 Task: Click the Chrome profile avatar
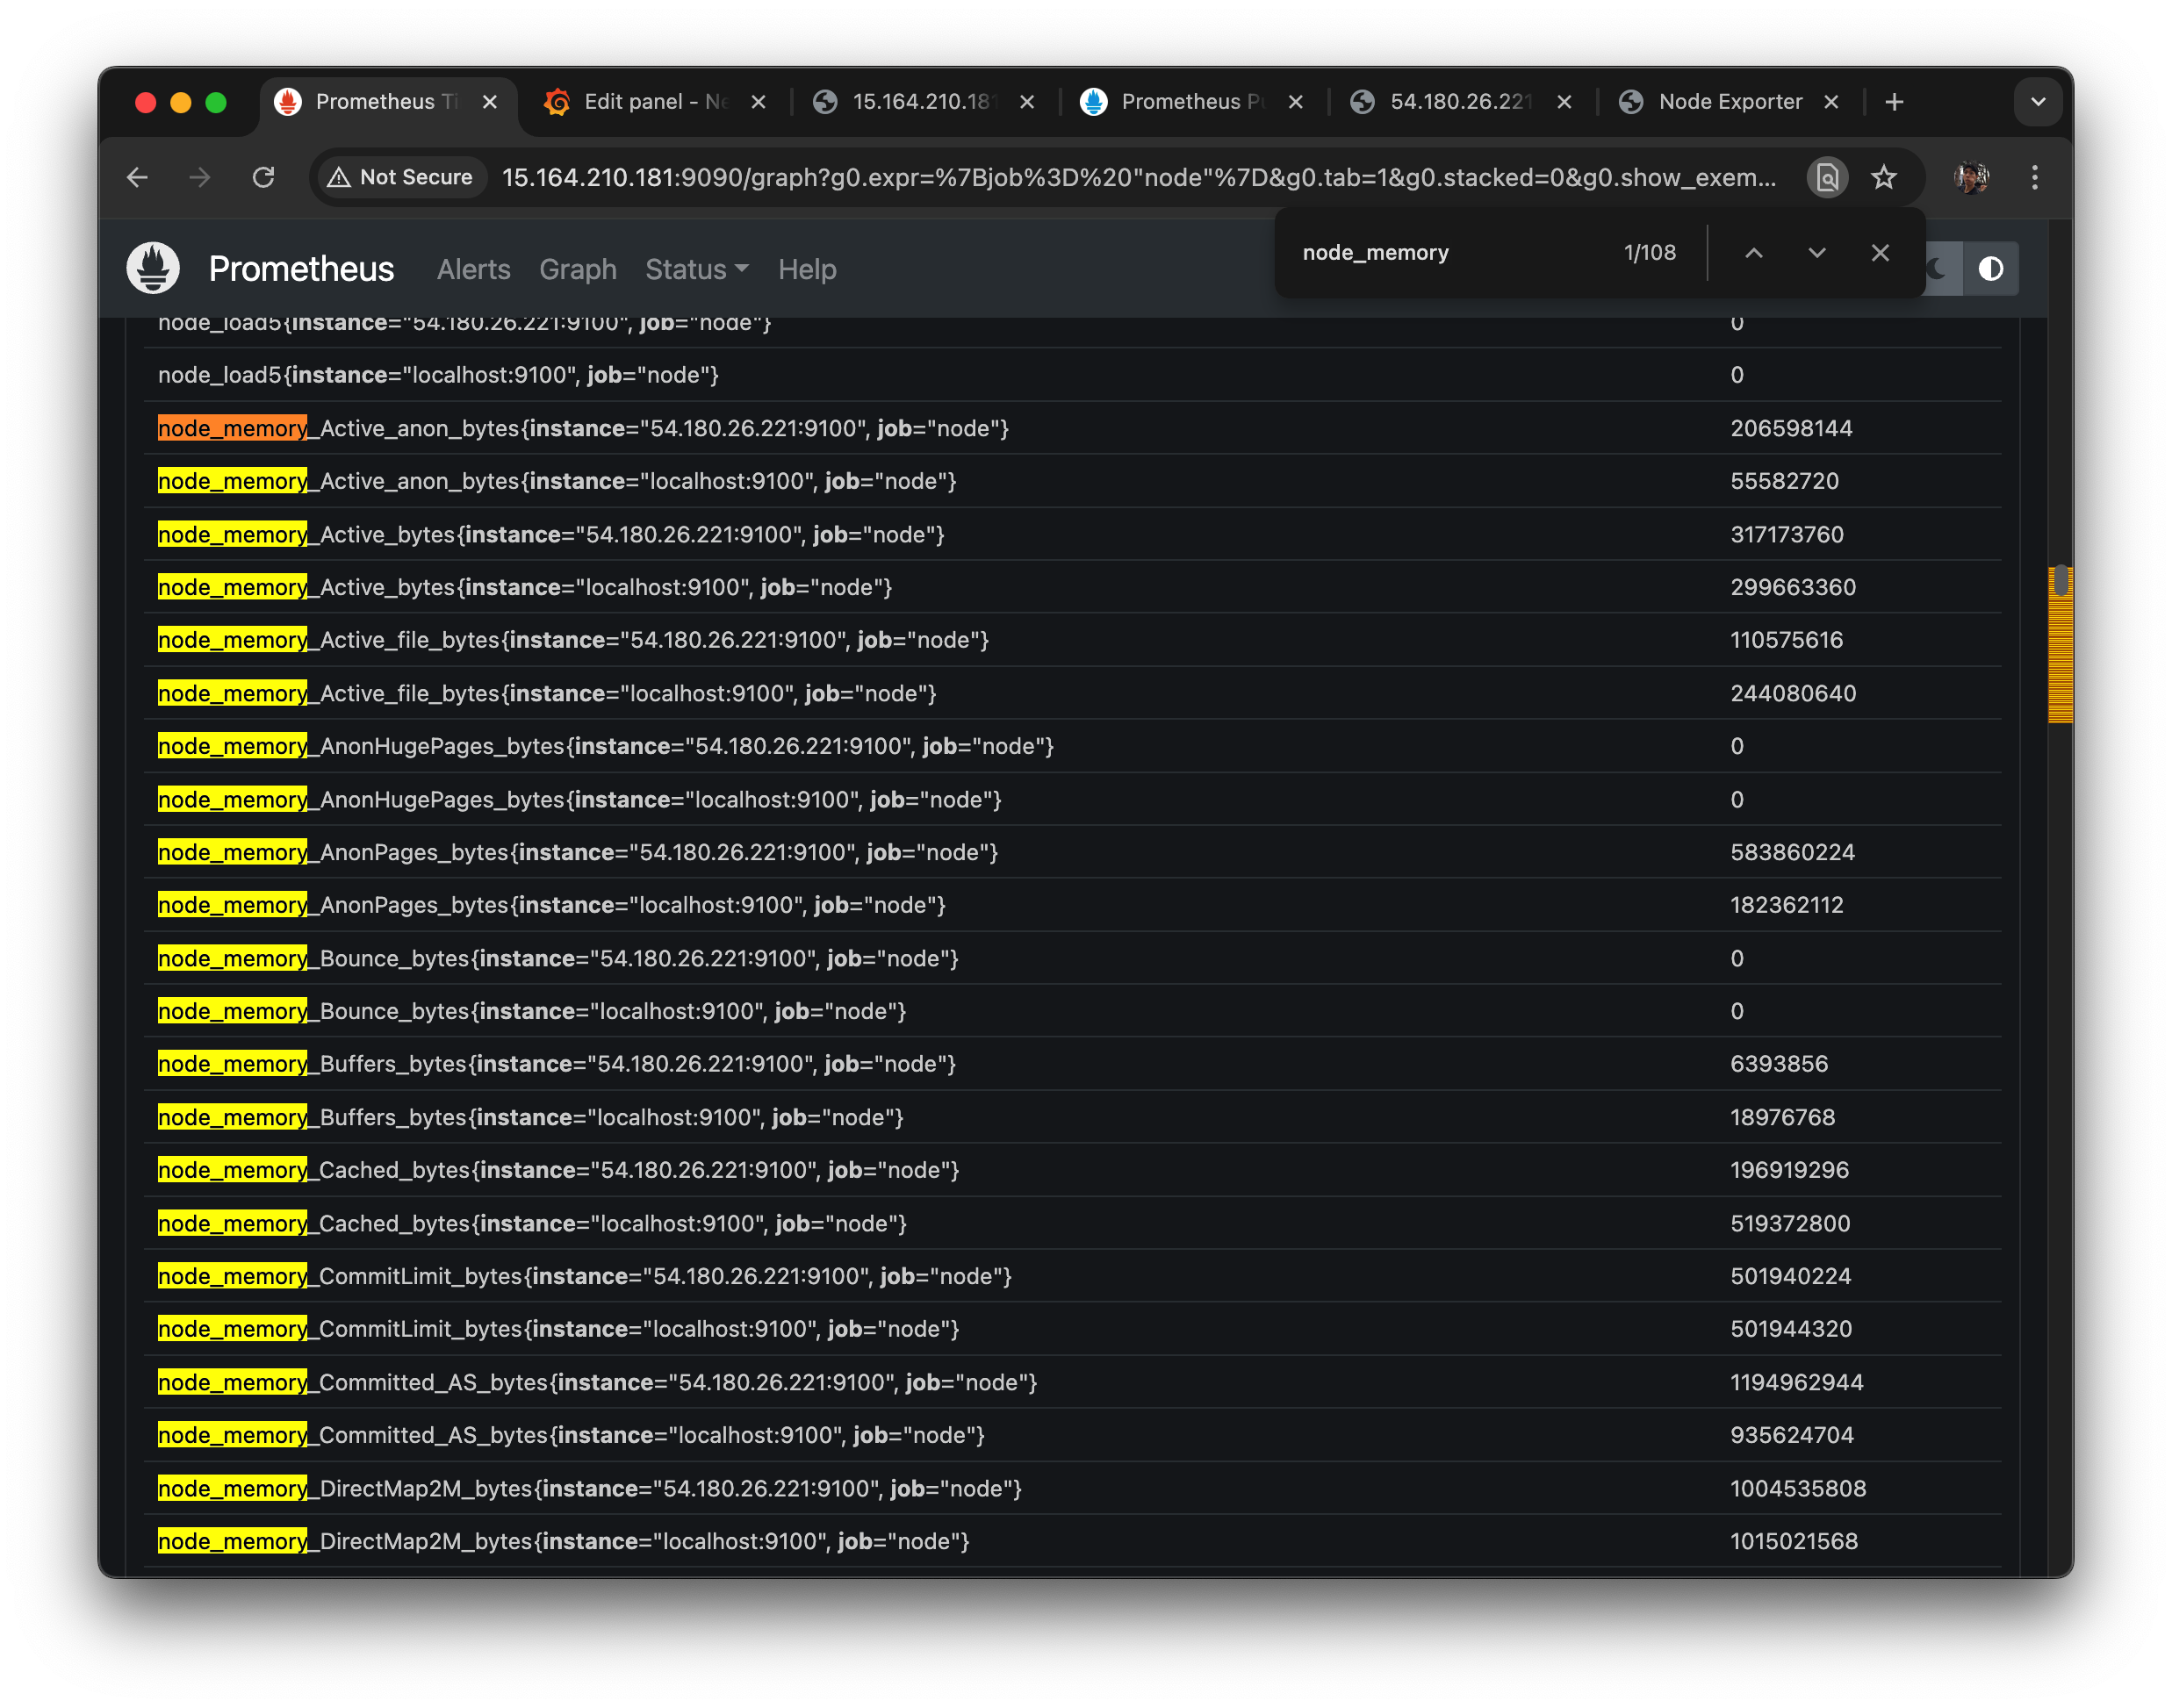coord(1971,177)
